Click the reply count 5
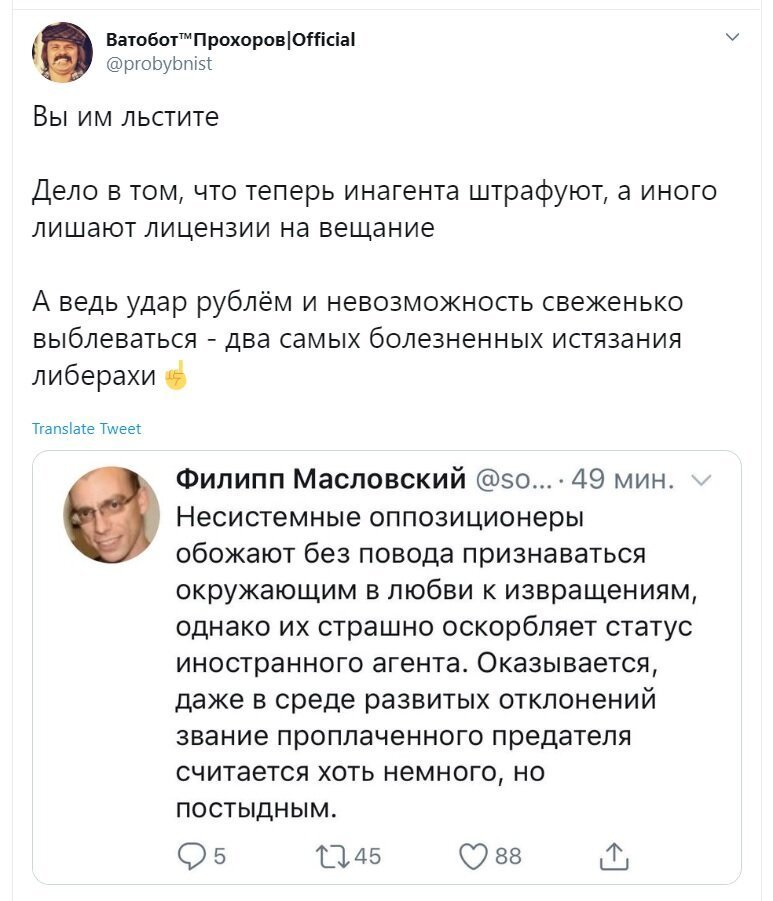773x901 pixels. coord(220,856)
